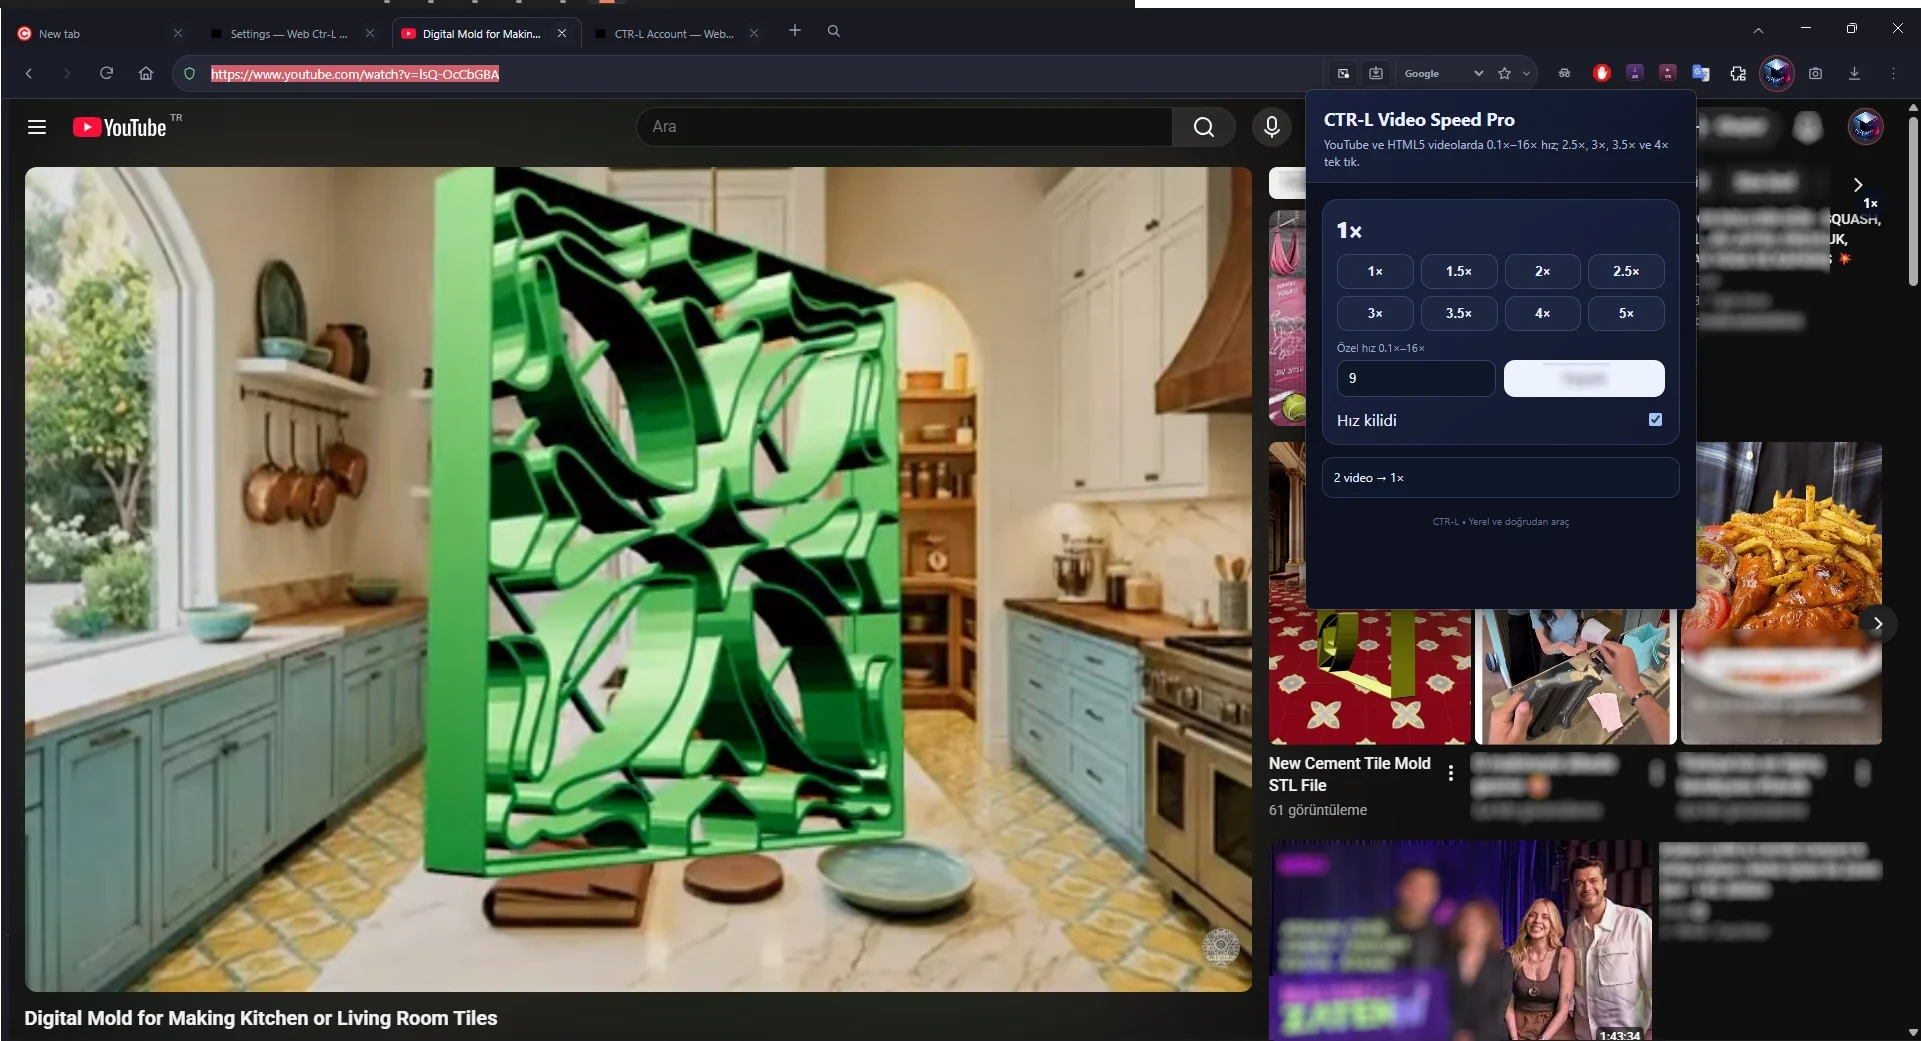
Task: Open options for New Cement Tile Mold video
Action: coord(1451,773)
